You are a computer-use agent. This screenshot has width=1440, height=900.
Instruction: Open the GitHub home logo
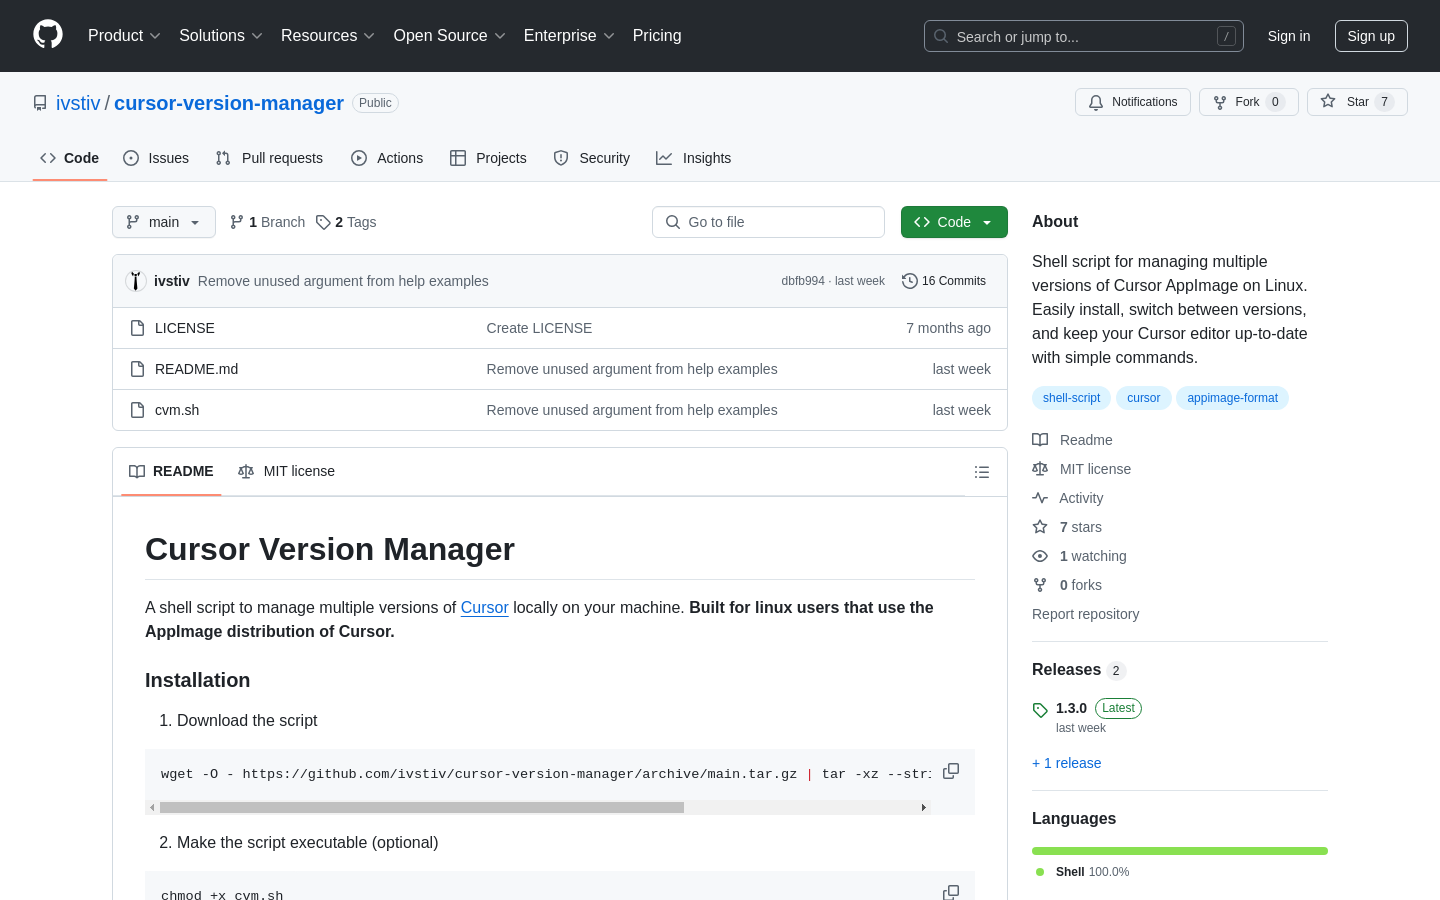coord(48,35)
